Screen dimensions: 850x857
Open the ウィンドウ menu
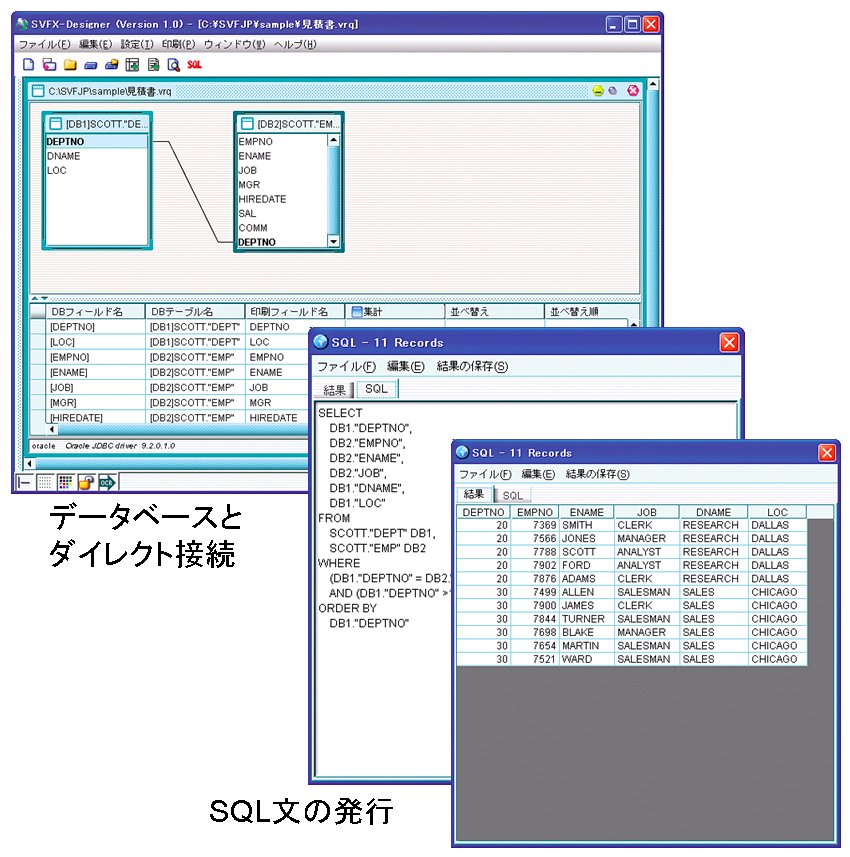click(234, 44)
